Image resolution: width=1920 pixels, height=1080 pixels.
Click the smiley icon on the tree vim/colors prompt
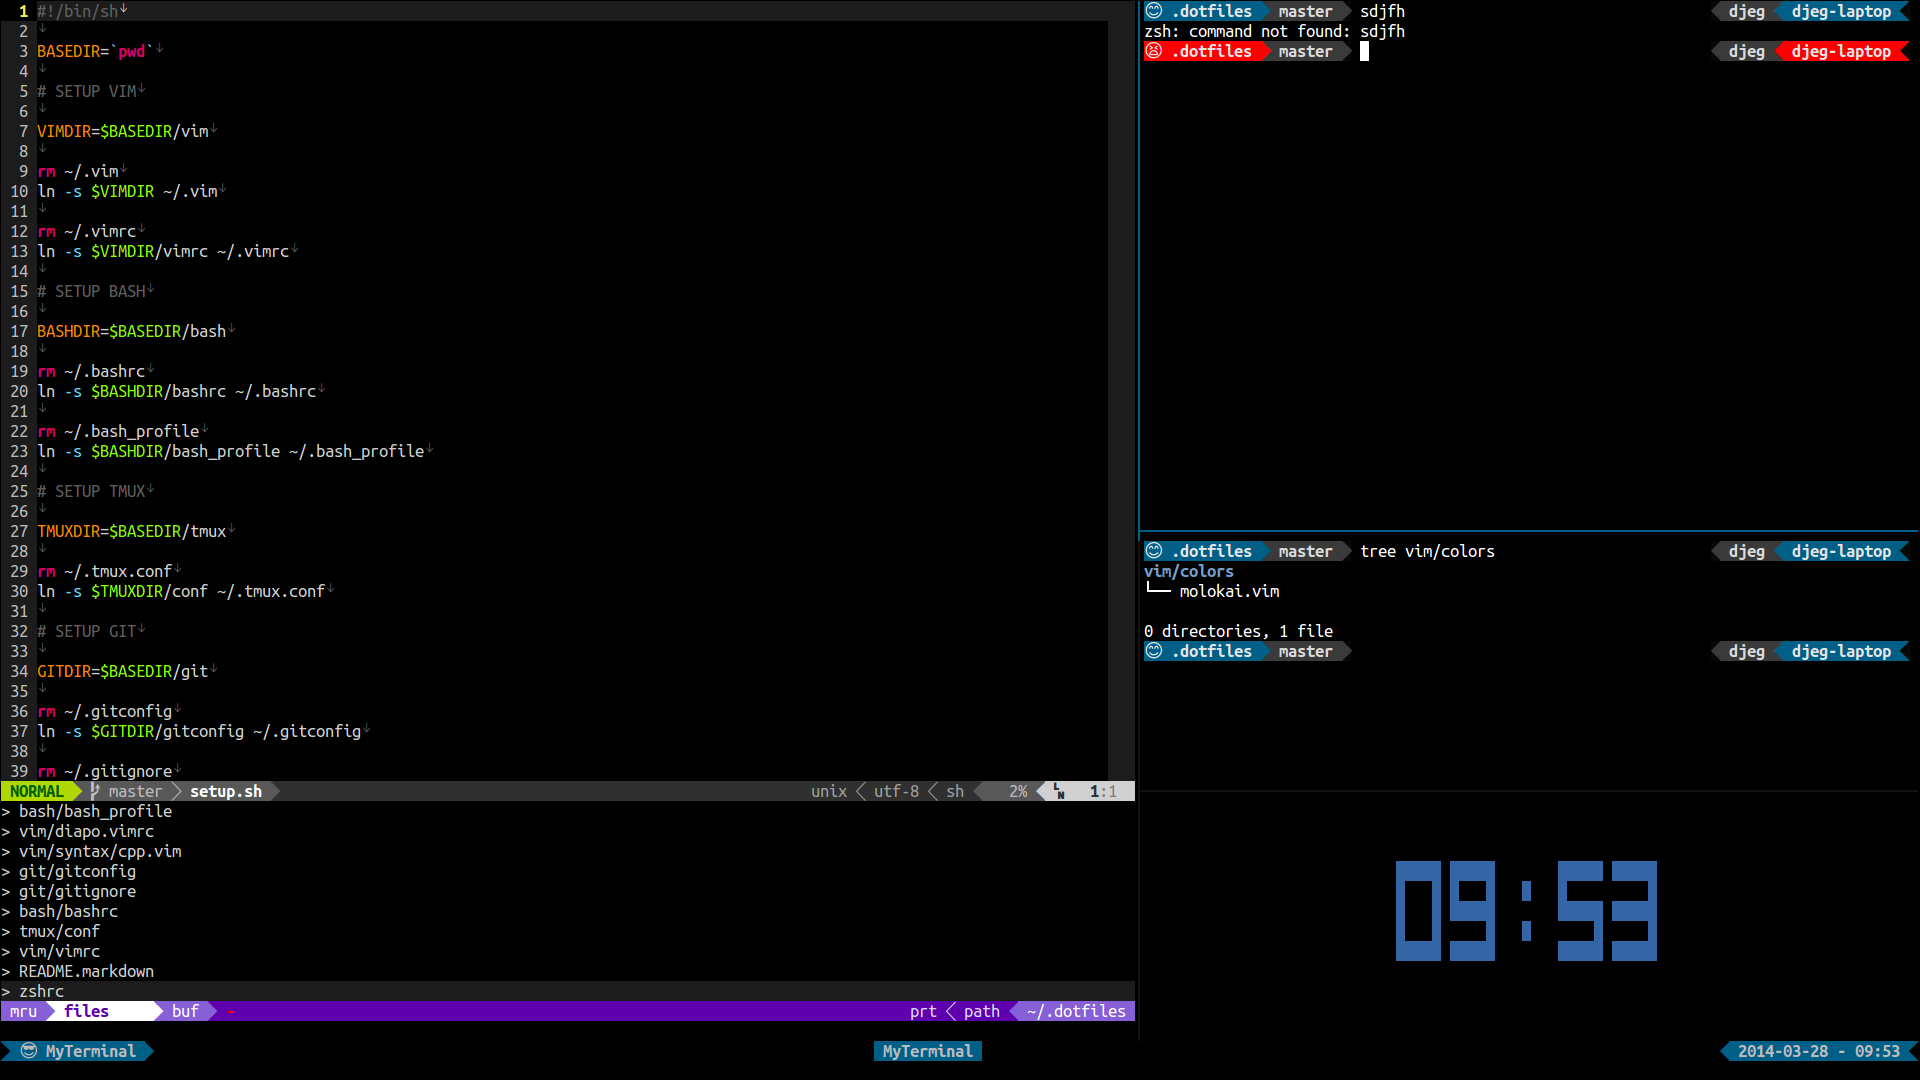tap(1154, 551)
